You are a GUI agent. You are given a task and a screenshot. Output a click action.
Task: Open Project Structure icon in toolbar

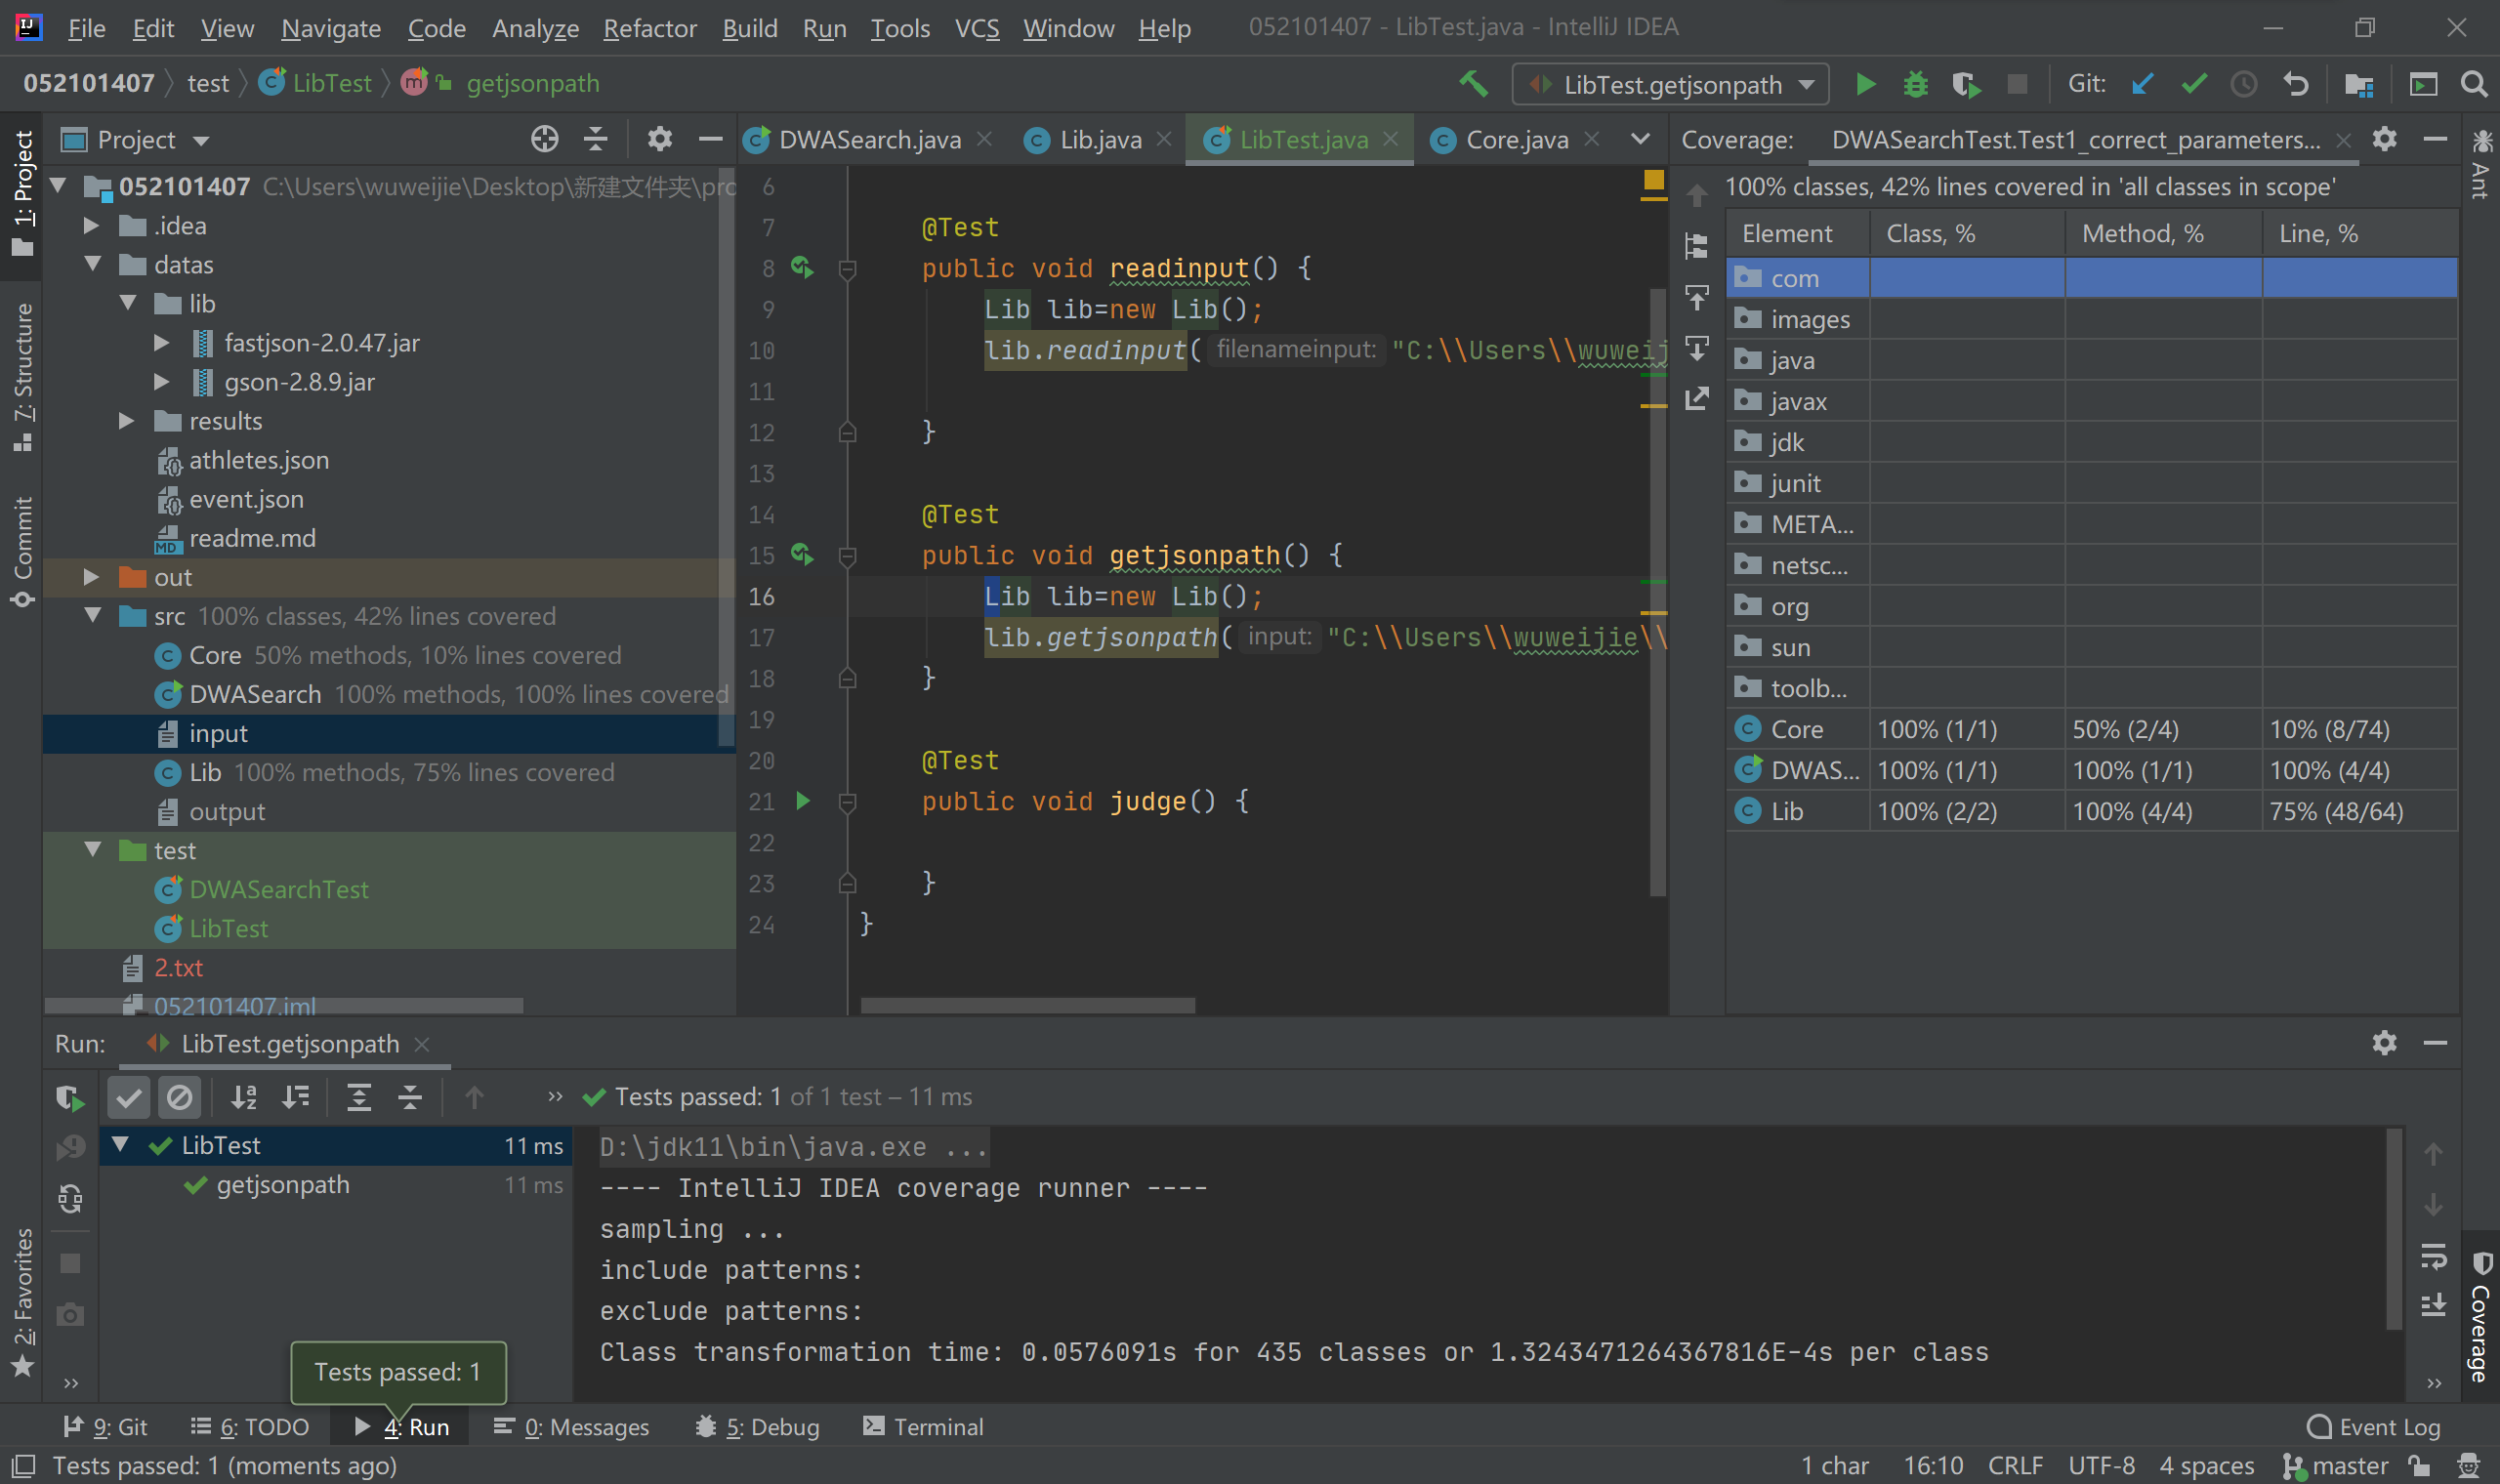coord(2359,84)
